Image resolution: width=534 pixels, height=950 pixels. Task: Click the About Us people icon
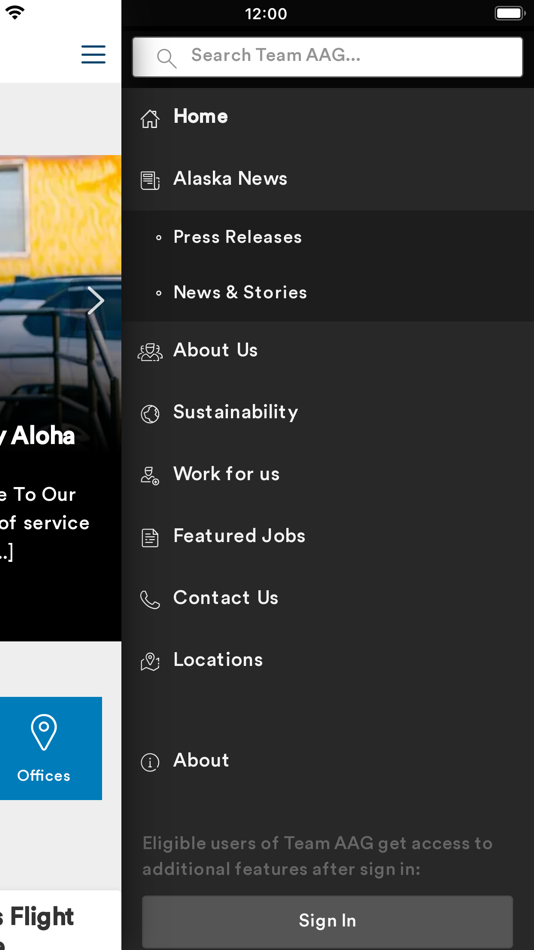coord(150,352)
